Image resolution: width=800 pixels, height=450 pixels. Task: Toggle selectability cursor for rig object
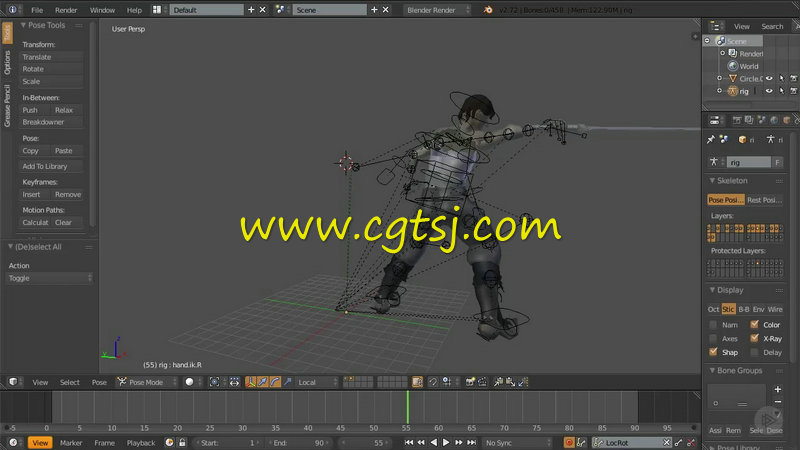(x=782, y=91)
